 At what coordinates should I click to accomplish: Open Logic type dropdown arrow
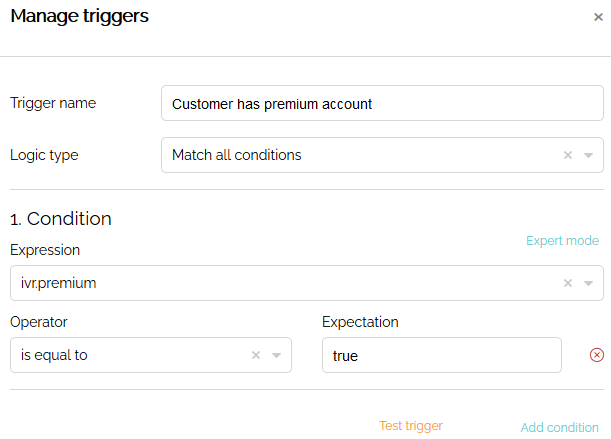click(588, 155)
